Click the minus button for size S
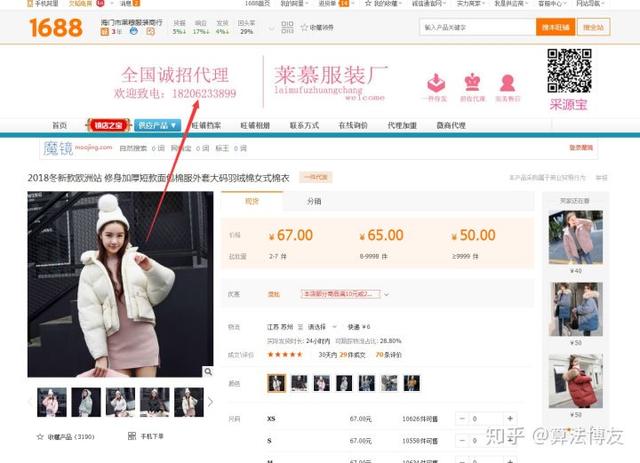 pyautogui.click(x=462, y=441)
